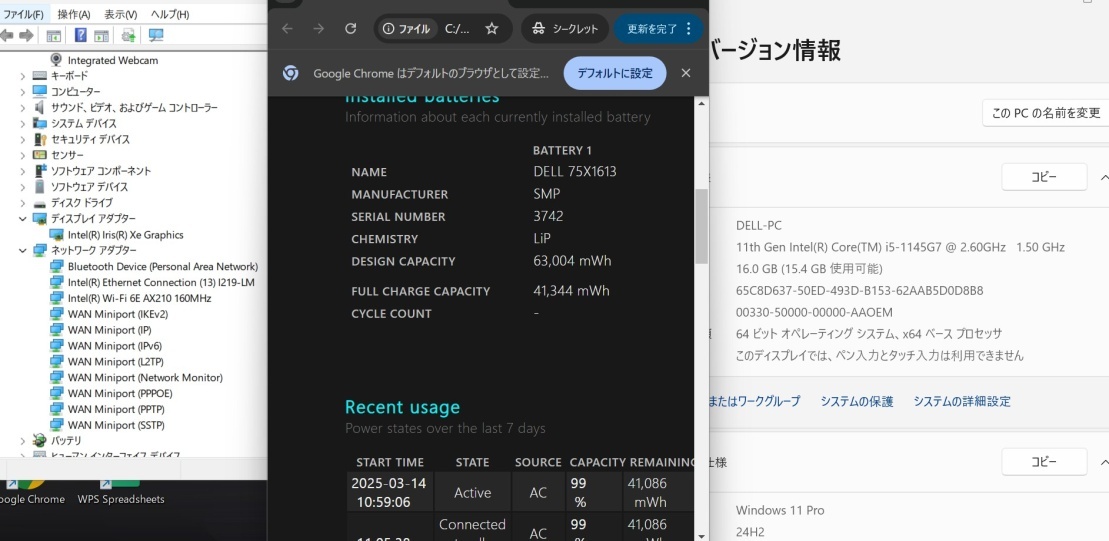
Task: Open the ヘルプ(H) menu
Action: click(170, 14)
